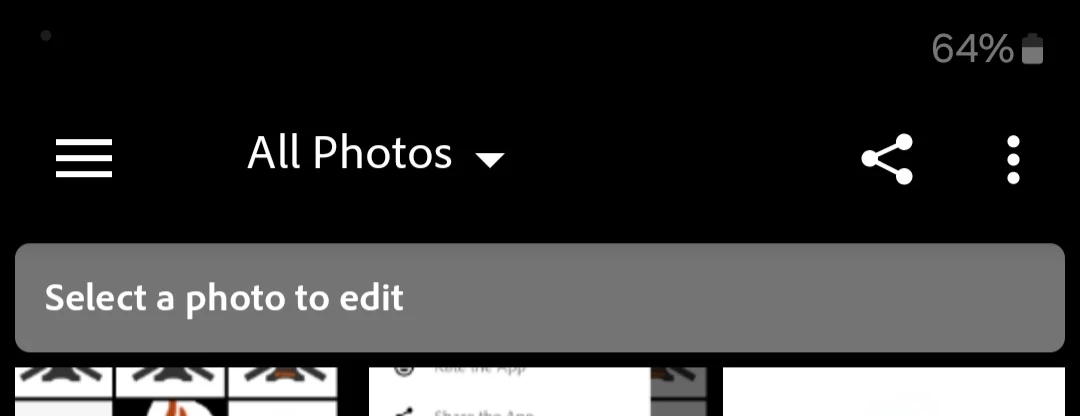
Task: Tap the orange logo inside the first thumbnail
Action: point(171,408)
